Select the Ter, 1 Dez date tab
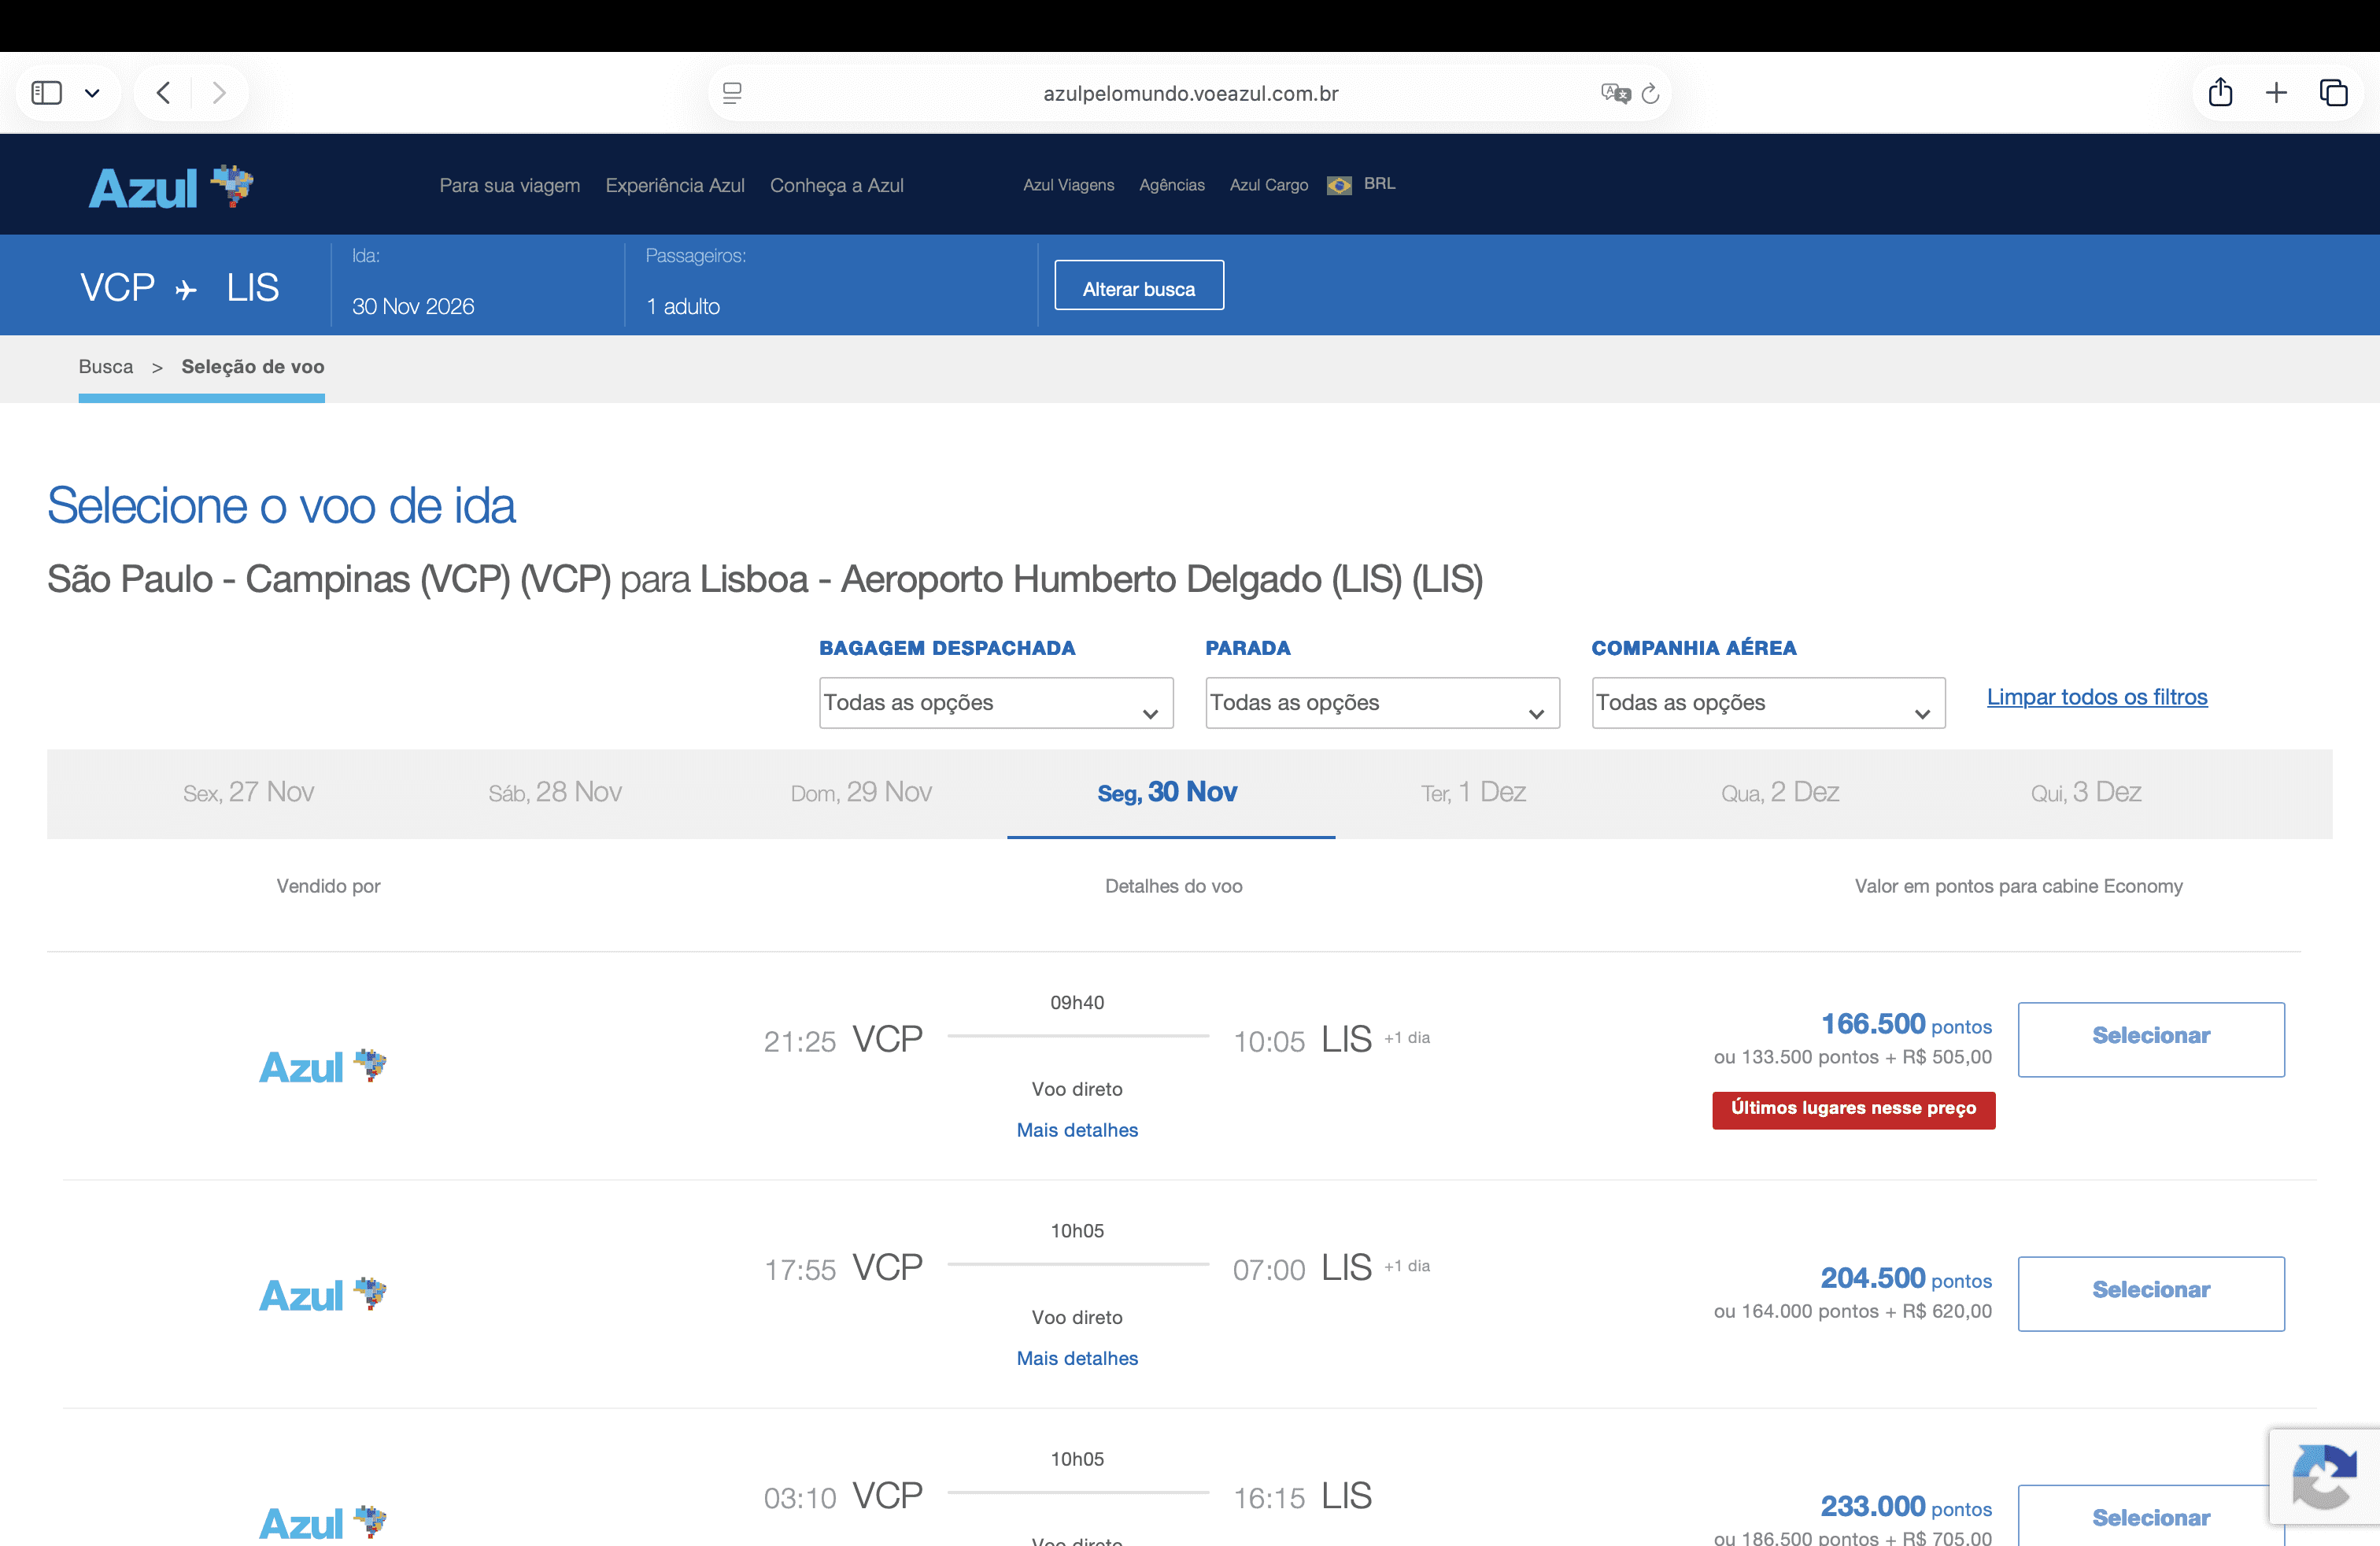 pyautogui.click(x=1474, y=792)
